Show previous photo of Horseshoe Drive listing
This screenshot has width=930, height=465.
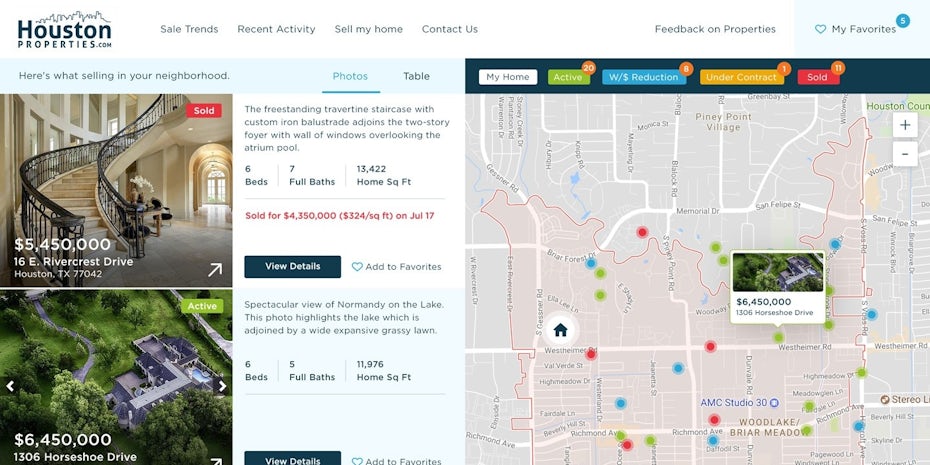[11, 386]
